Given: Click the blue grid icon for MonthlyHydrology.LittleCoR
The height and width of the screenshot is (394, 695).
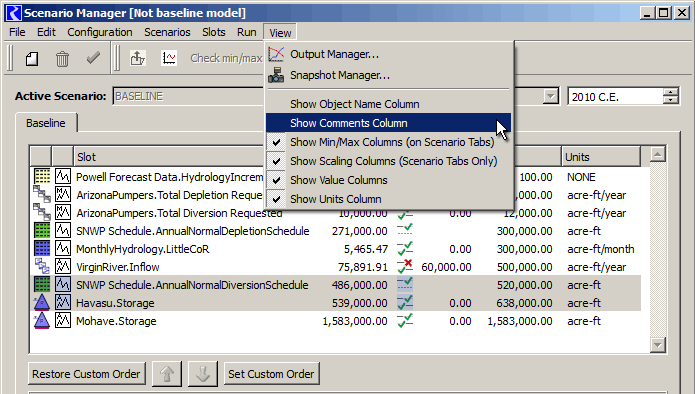Looking at the screenshot, I should tap(42, 248).
